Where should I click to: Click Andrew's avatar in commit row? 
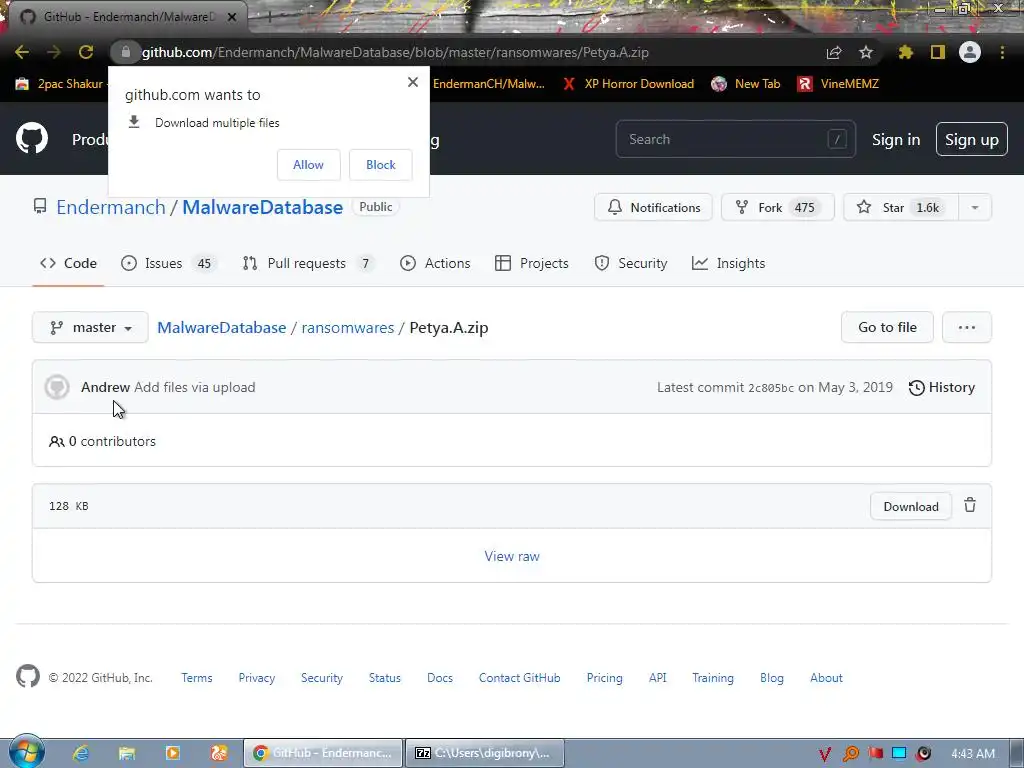(57, 387)
